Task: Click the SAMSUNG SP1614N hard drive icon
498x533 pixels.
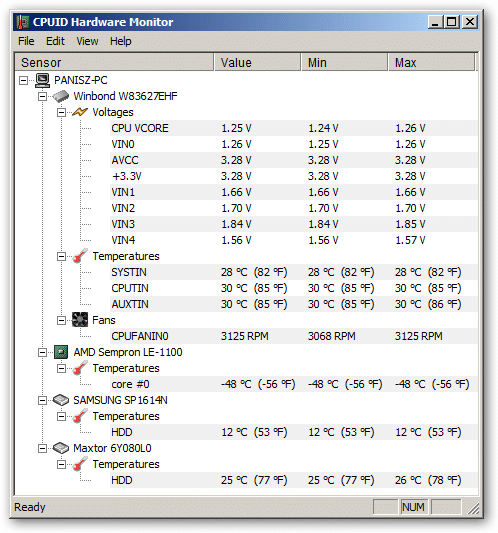Action: pyautogui.click(x=61, y=400)
